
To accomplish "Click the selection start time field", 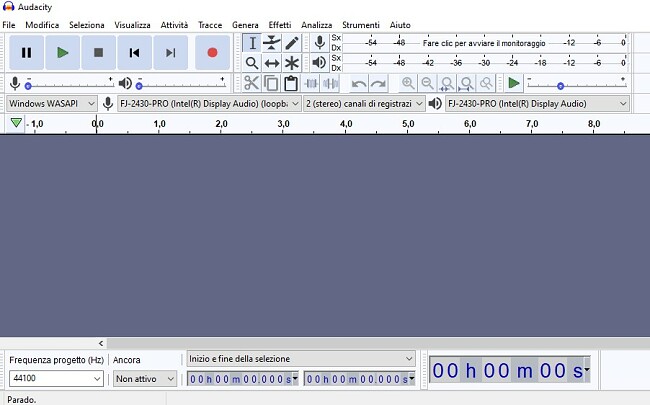I will (x=243, y=378).
